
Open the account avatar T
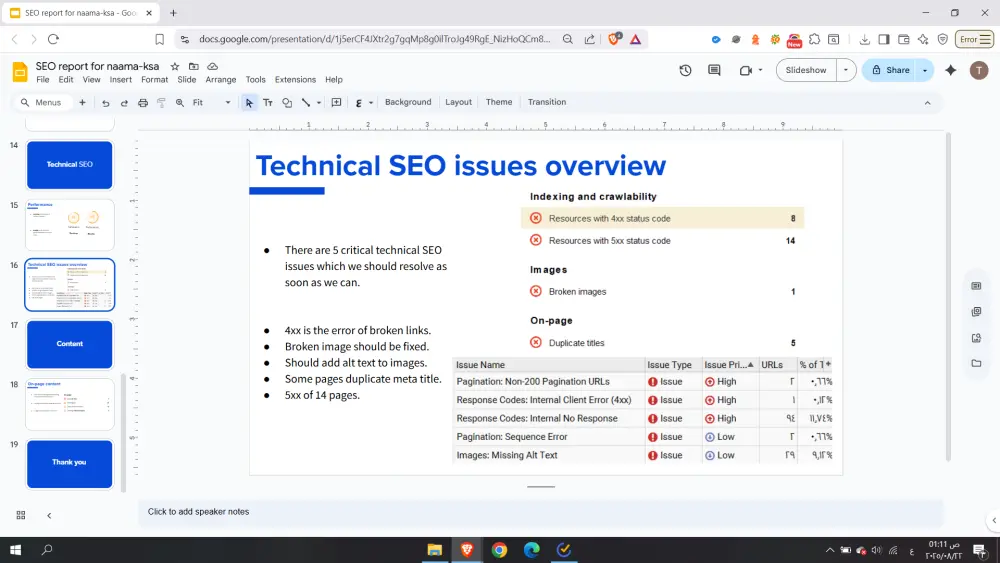978,70
